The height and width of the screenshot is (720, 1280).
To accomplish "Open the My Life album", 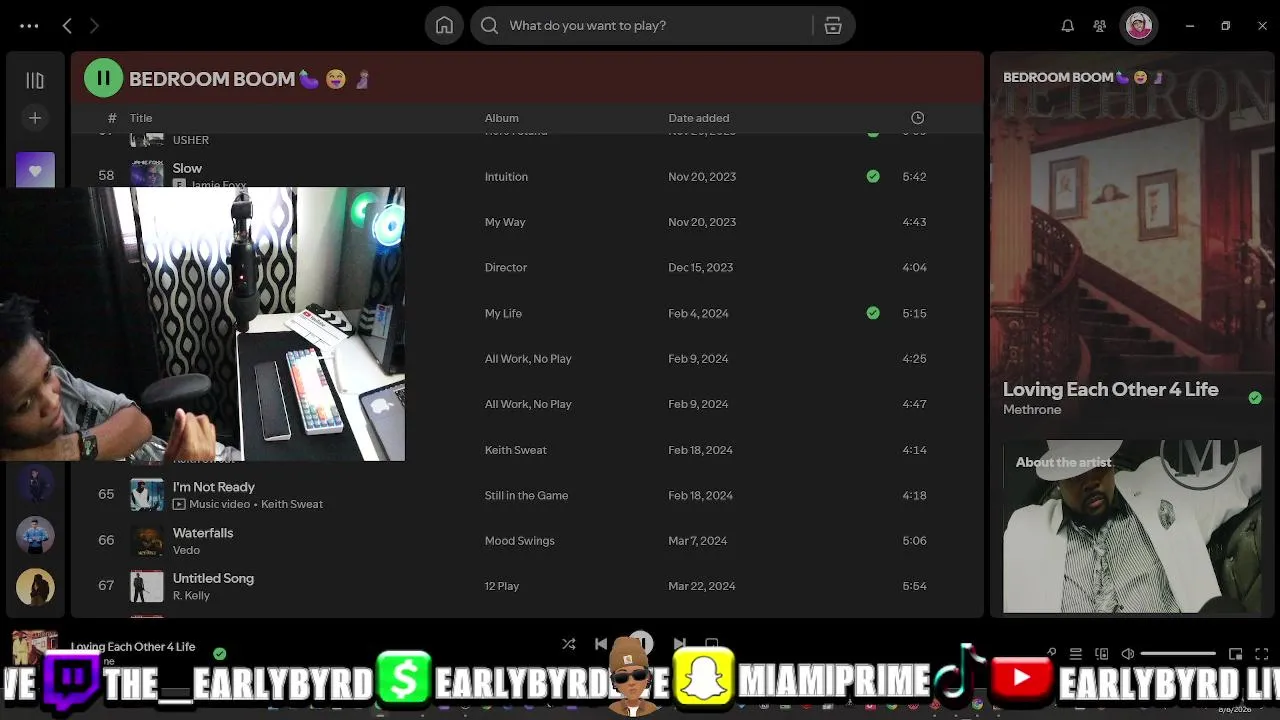I will point(503,313).
